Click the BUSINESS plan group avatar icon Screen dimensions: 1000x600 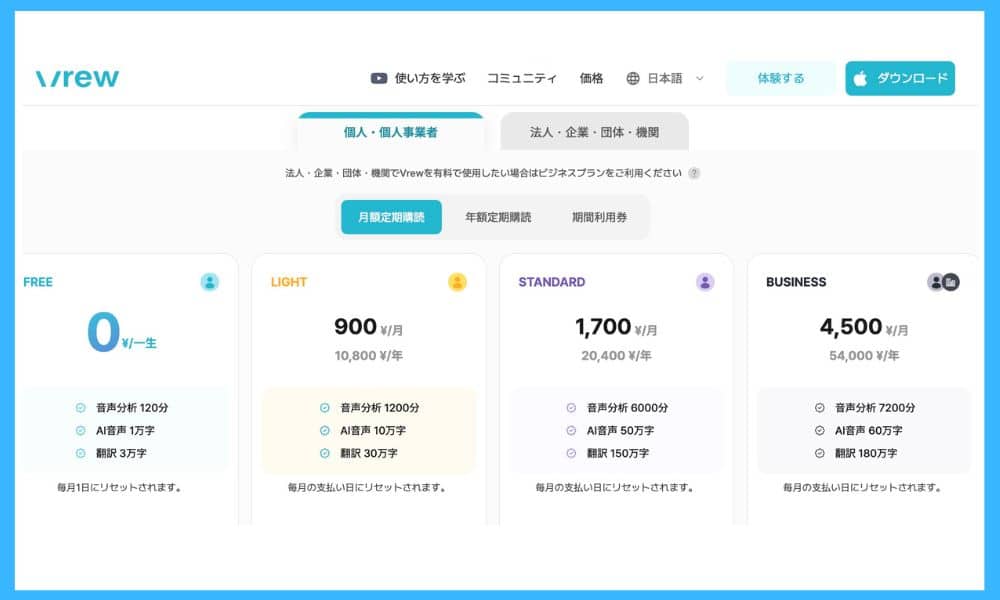(943, 282)
